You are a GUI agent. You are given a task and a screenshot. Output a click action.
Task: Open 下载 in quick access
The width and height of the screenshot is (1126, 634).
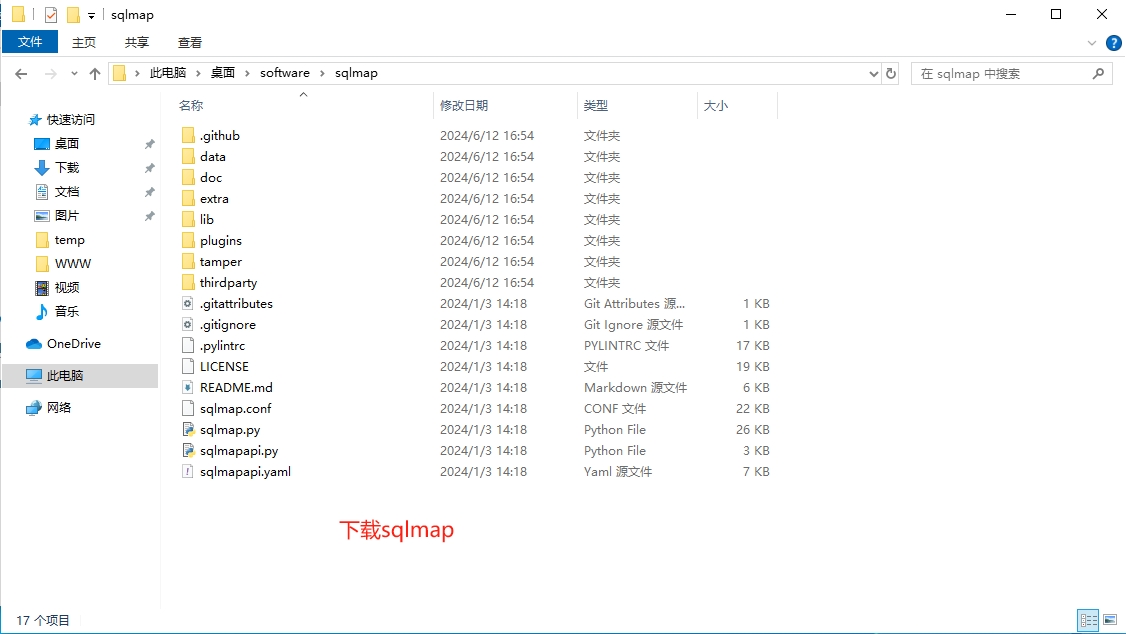[x=67, y=167]
